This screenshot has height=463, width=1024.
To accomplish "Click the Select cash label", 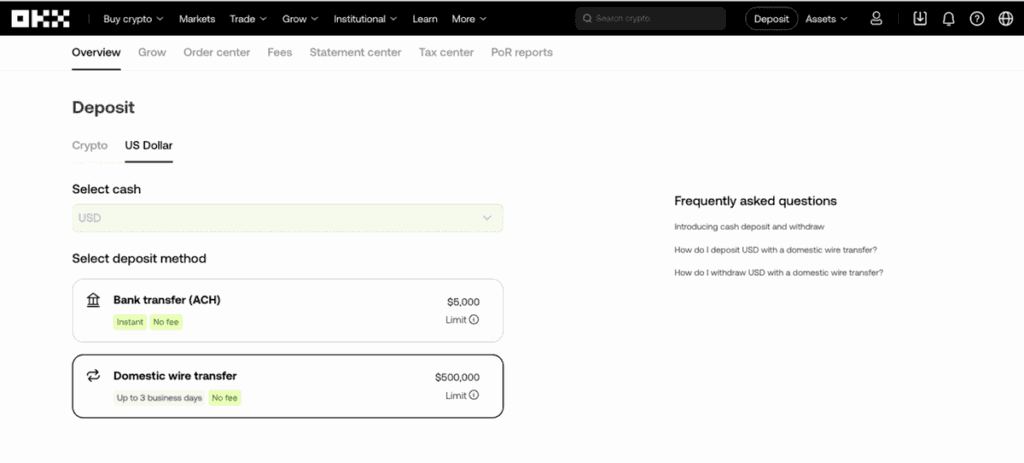I will click(x=106, y=189).
